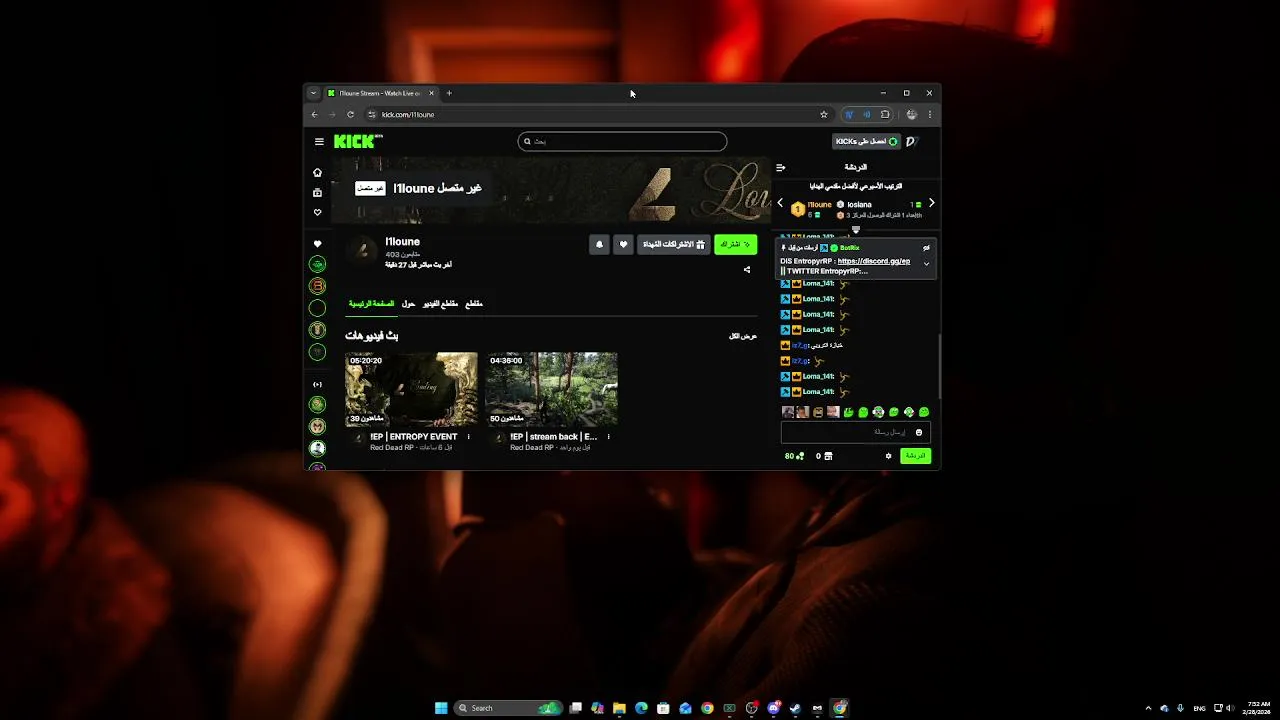Go to next leaderboard slide
The image size is (1280, 720).
click(931, 203)
